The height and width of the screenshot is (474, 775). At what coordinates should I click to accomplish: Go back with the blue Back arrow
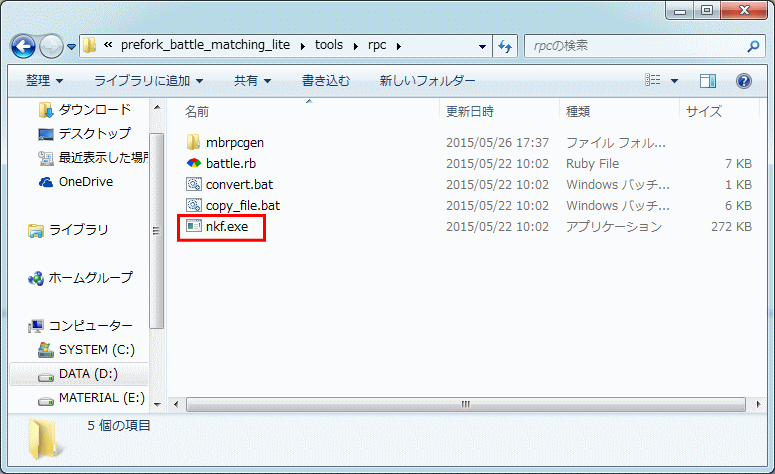click(23, 46)
